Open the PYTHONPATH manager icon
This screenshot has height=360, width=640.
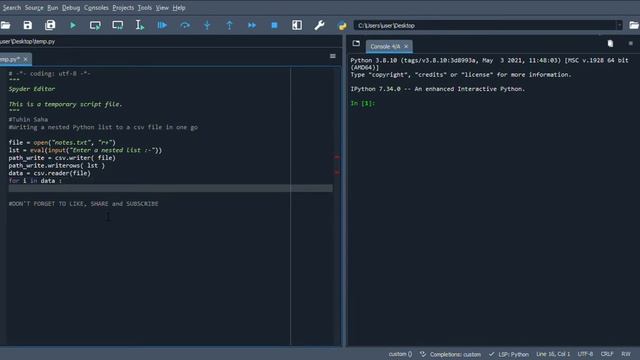pyautogui.click(x=342, y=25)
